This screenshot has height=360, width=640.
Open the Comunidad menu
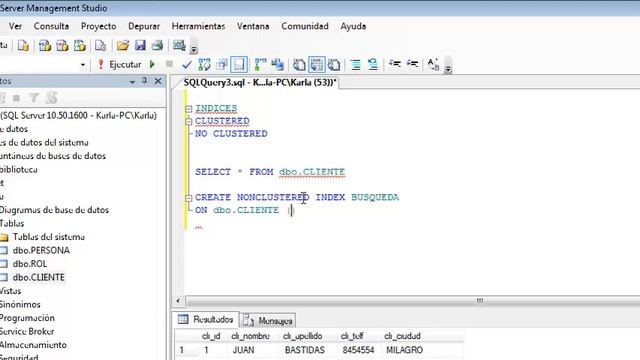(x=305, y=26)
